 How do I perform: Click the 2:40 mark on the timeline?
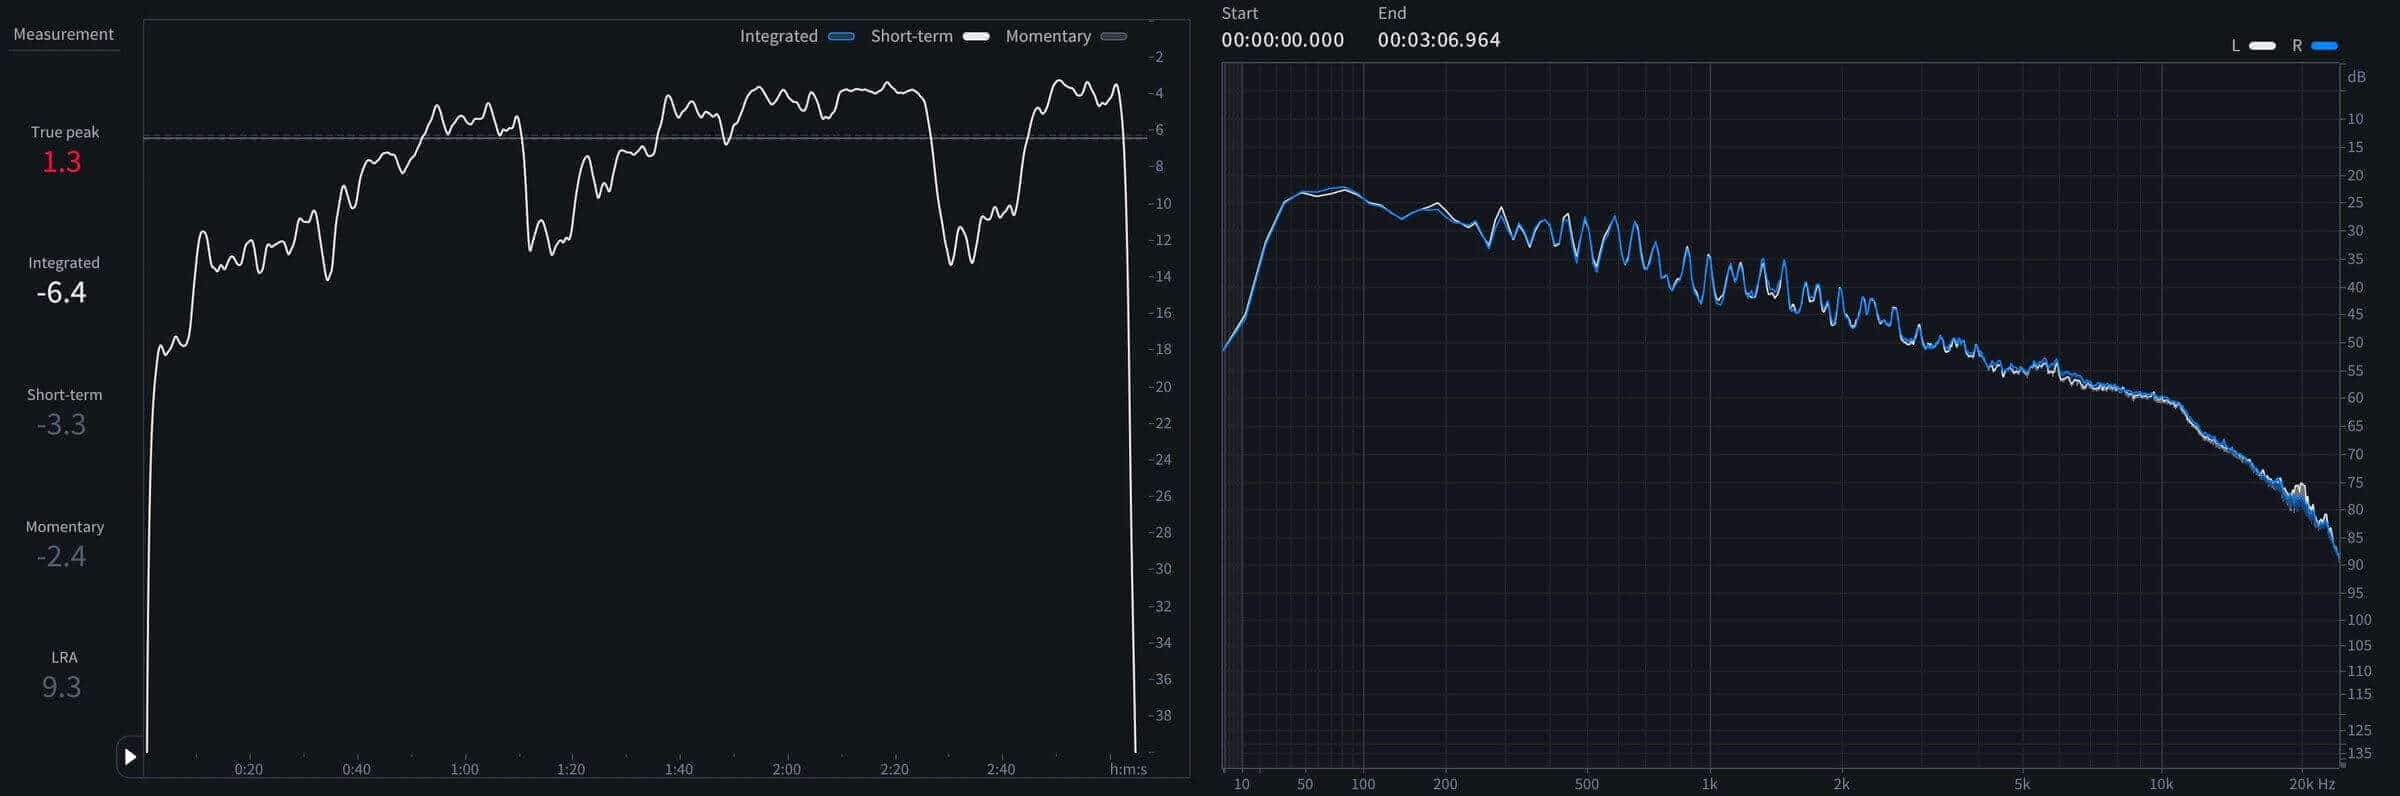(x=1000, y=769)
